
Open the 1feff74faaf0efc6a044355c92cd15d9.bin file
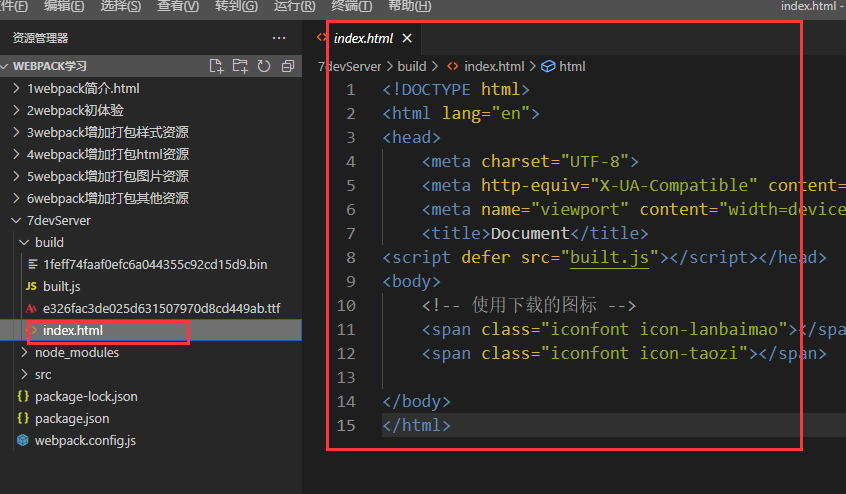[x=155, y=264]
